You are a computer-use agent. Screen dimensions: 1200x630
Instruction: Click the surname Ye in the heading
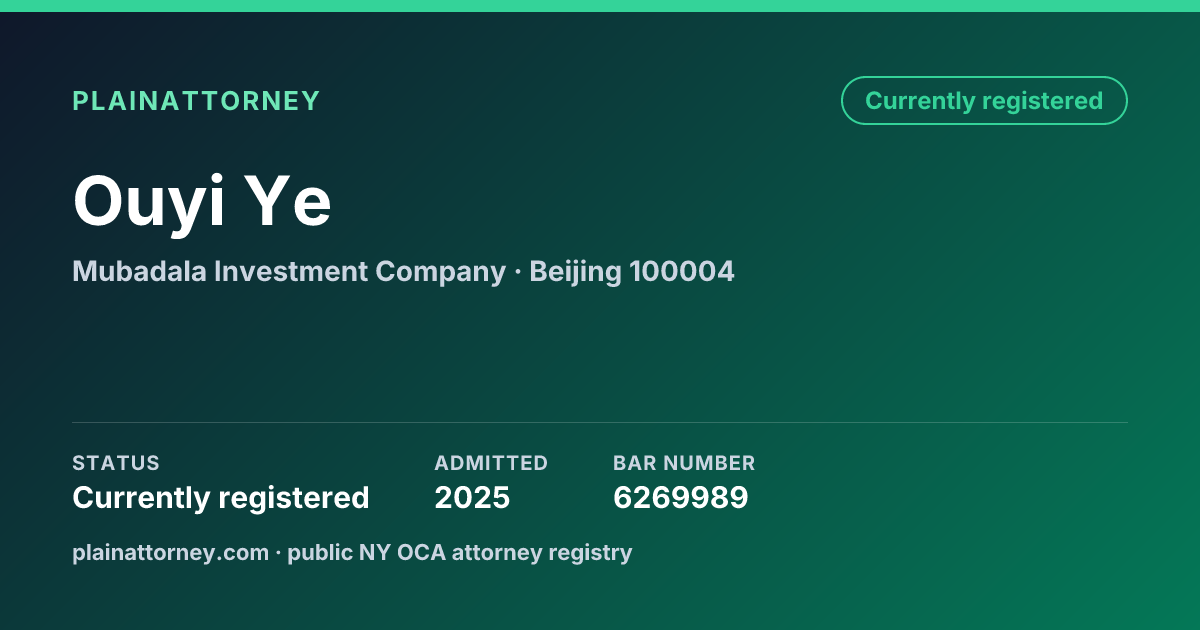tap(290, 200)
